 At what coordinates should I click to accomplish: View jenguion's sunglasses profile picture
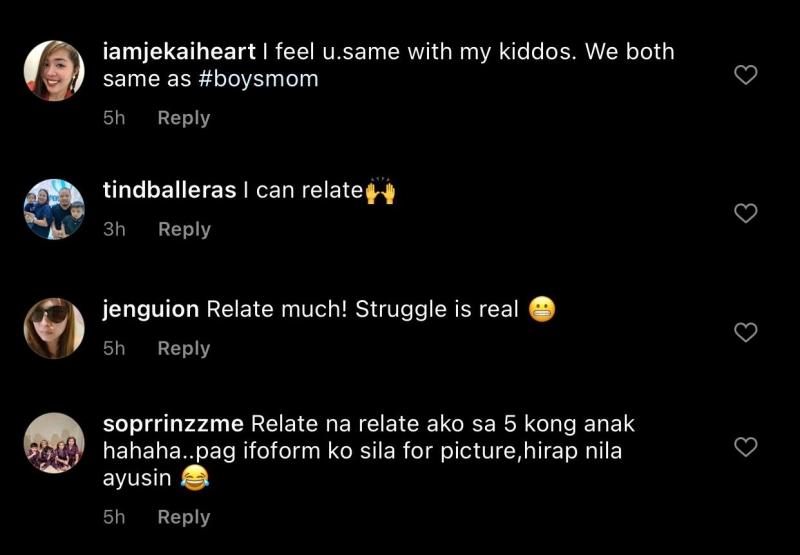[x=54, y=328]
